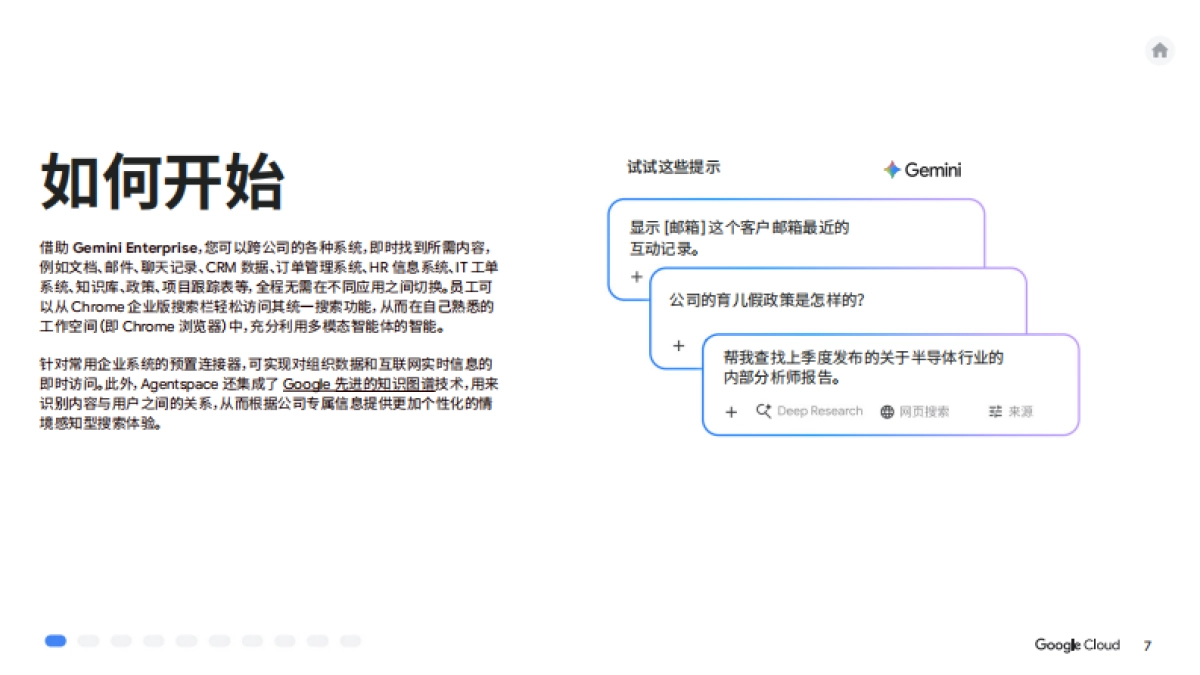Click the Gemini sparkle logo icon

tap(890, 169)
